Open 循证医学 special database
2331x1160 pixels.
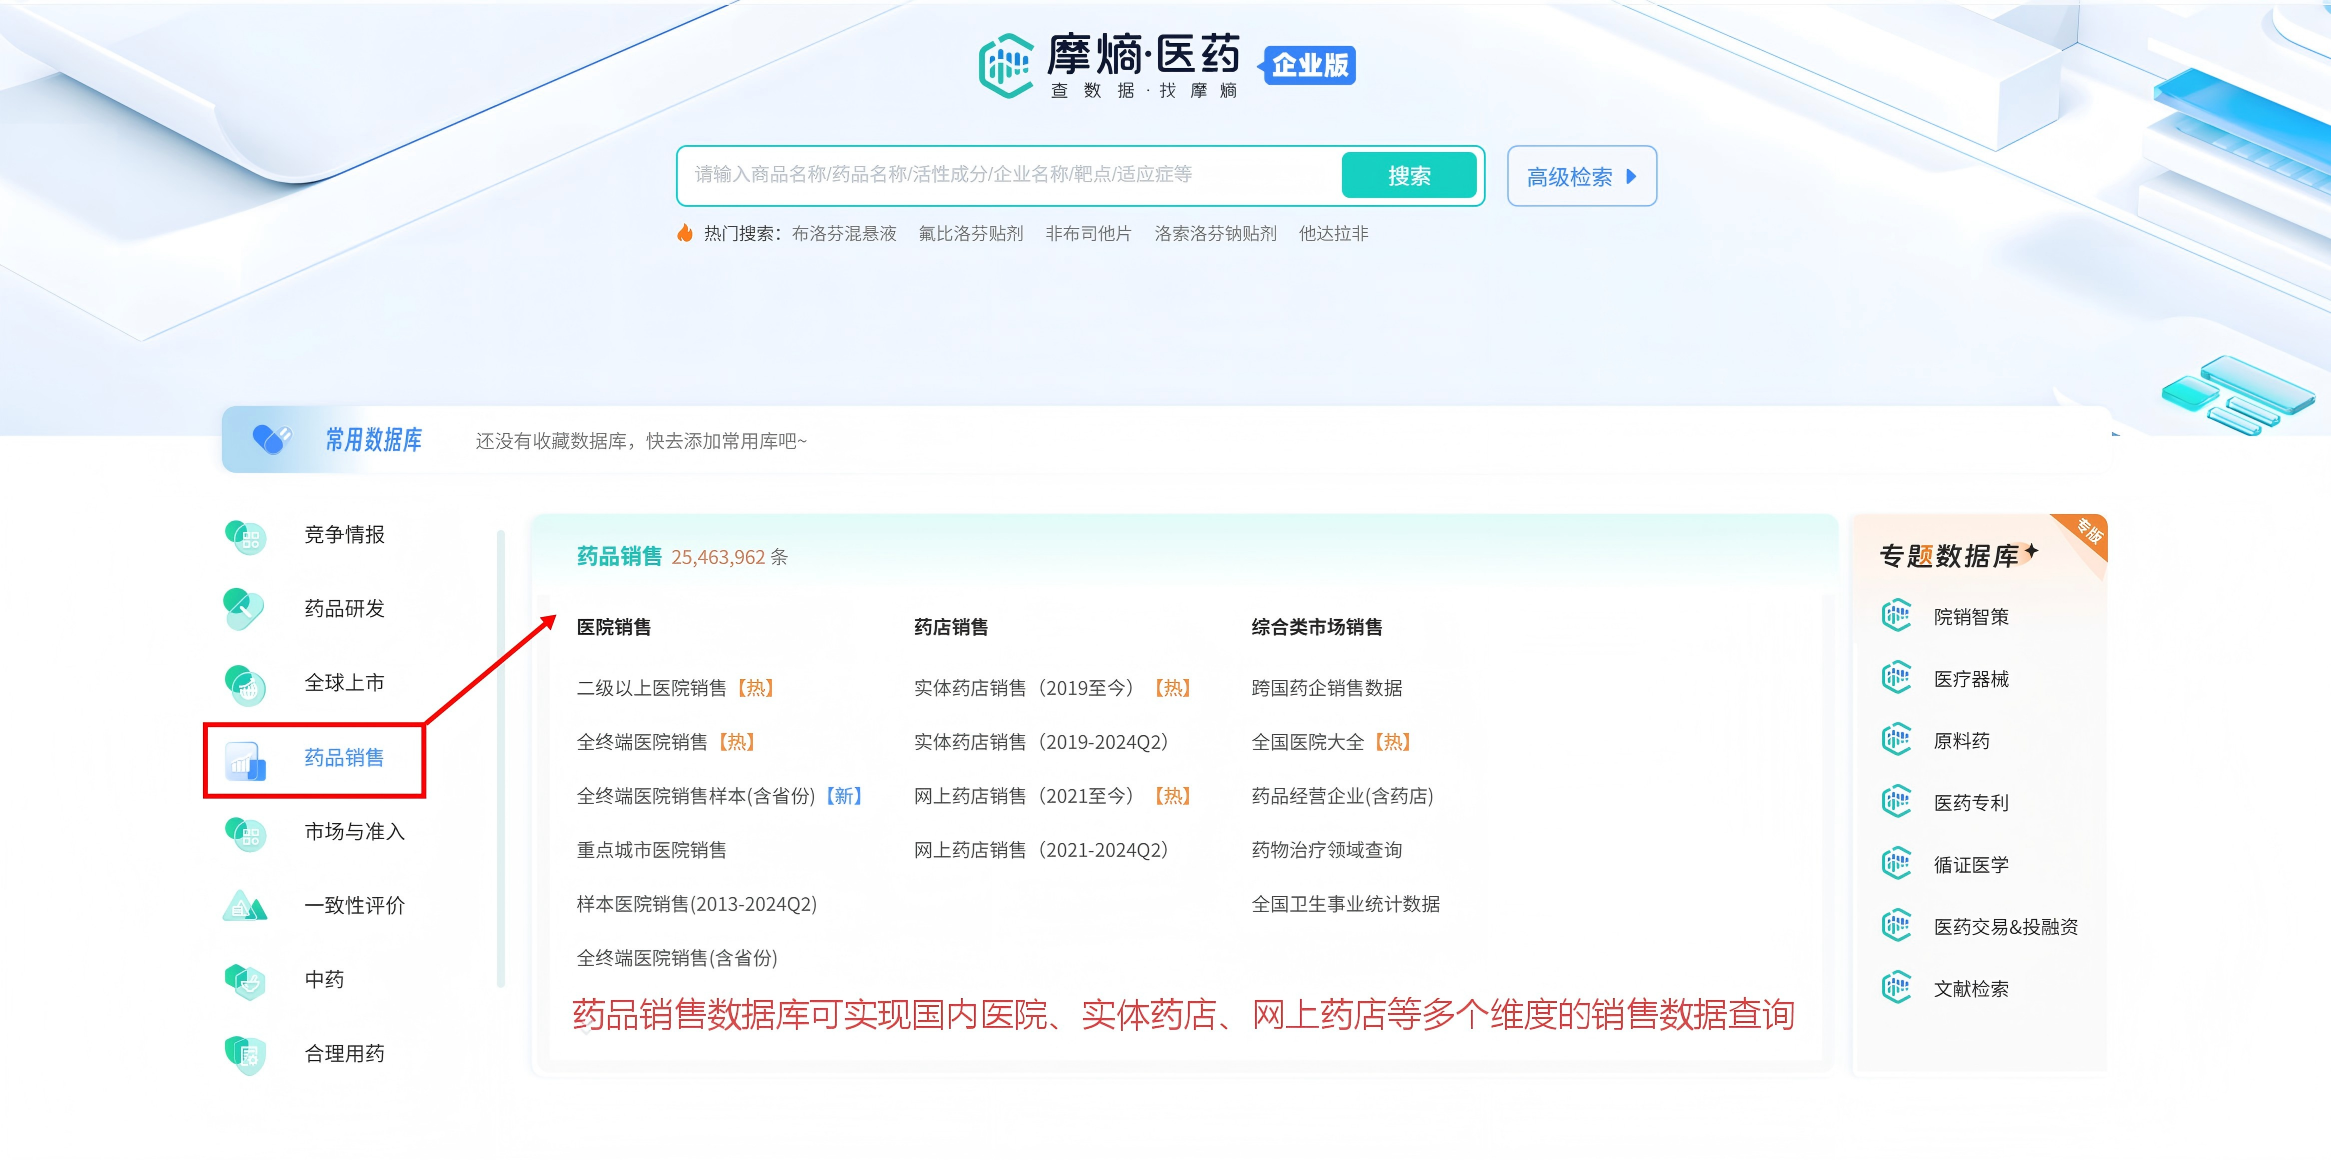pyautogui.click(x=1971, y=865)
